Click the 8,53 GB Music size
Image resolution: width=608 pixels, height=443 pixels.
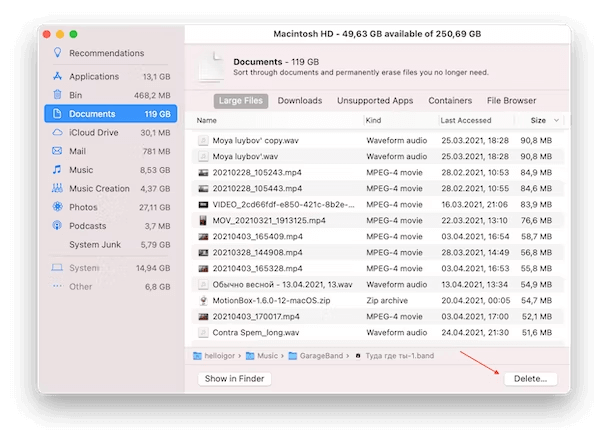(x=155, y=170)
